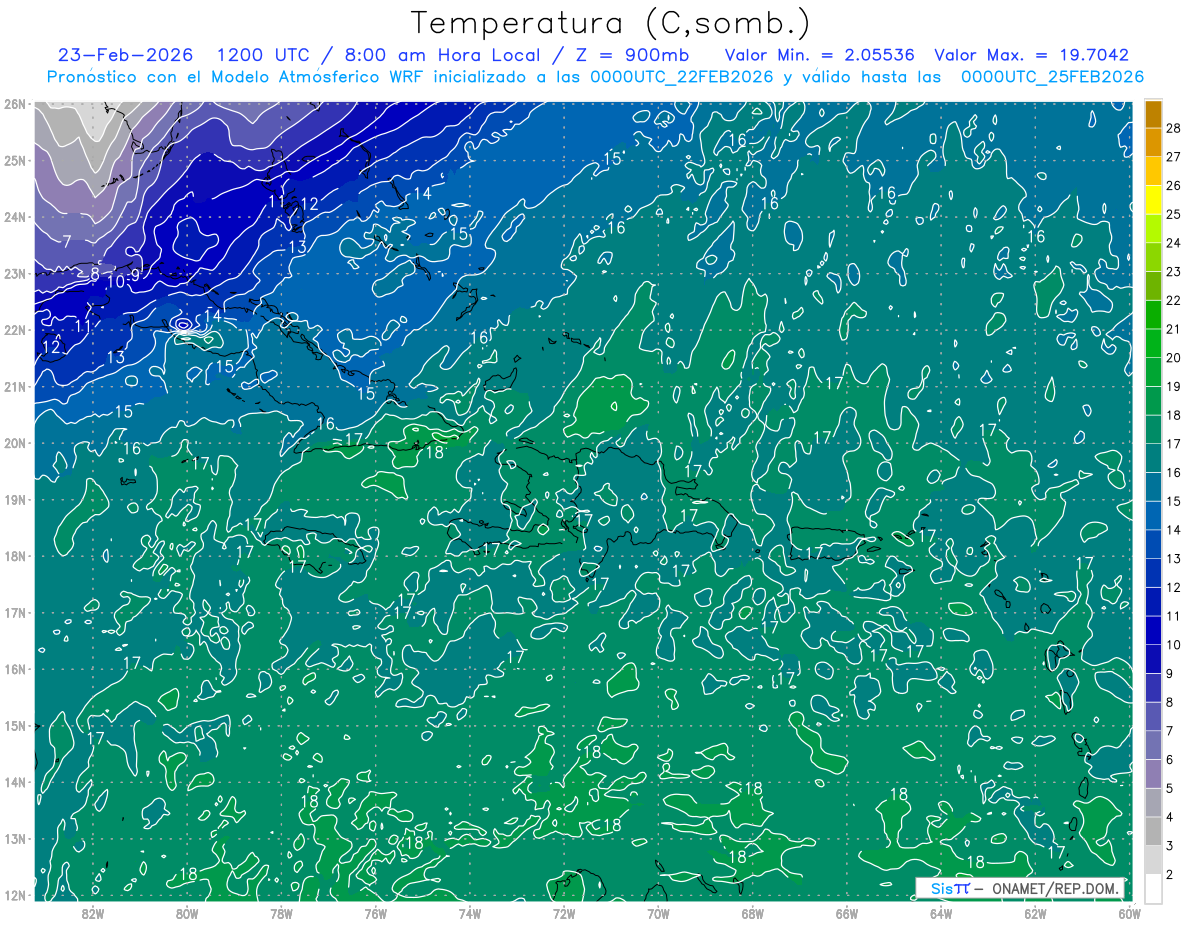The height and width of the screenshot is (927, 1200).
Task: Click the '14N' latitude axis label
Action: click(14, 782)
